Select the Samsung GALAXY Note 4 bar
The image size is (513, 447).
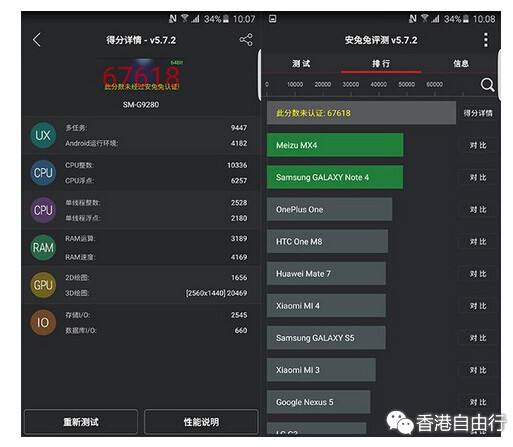(x=335, y=177)
